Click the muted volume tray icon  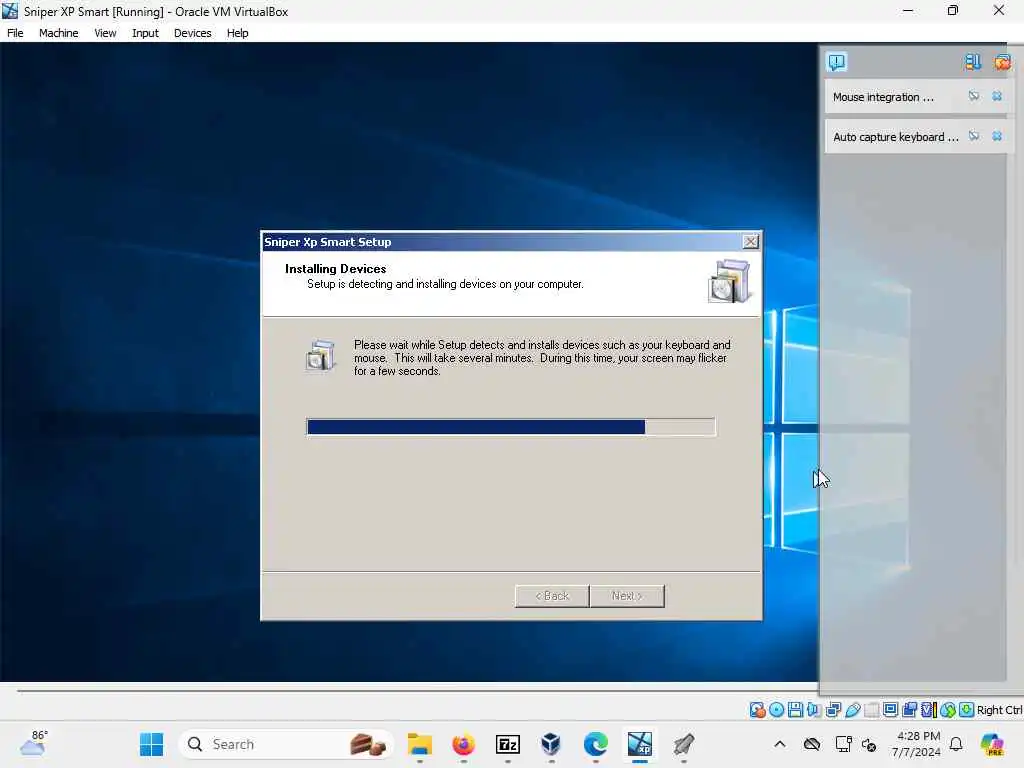pos(869,744)
